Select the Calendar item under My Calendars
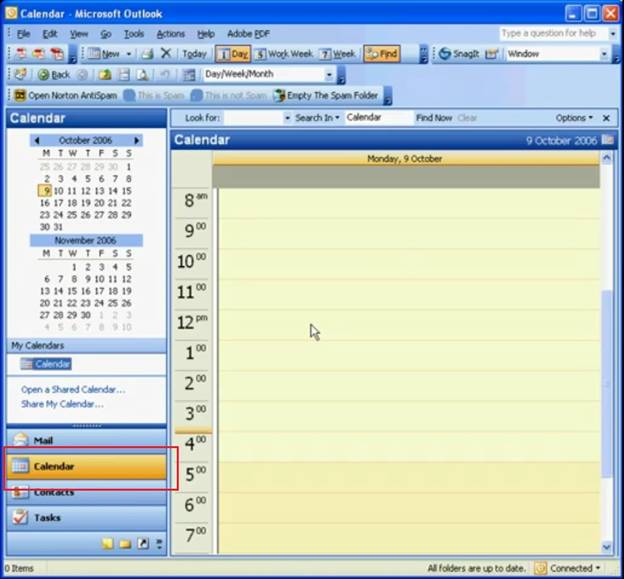This screenshot has height=579, width=624. (x=46, y=364)
